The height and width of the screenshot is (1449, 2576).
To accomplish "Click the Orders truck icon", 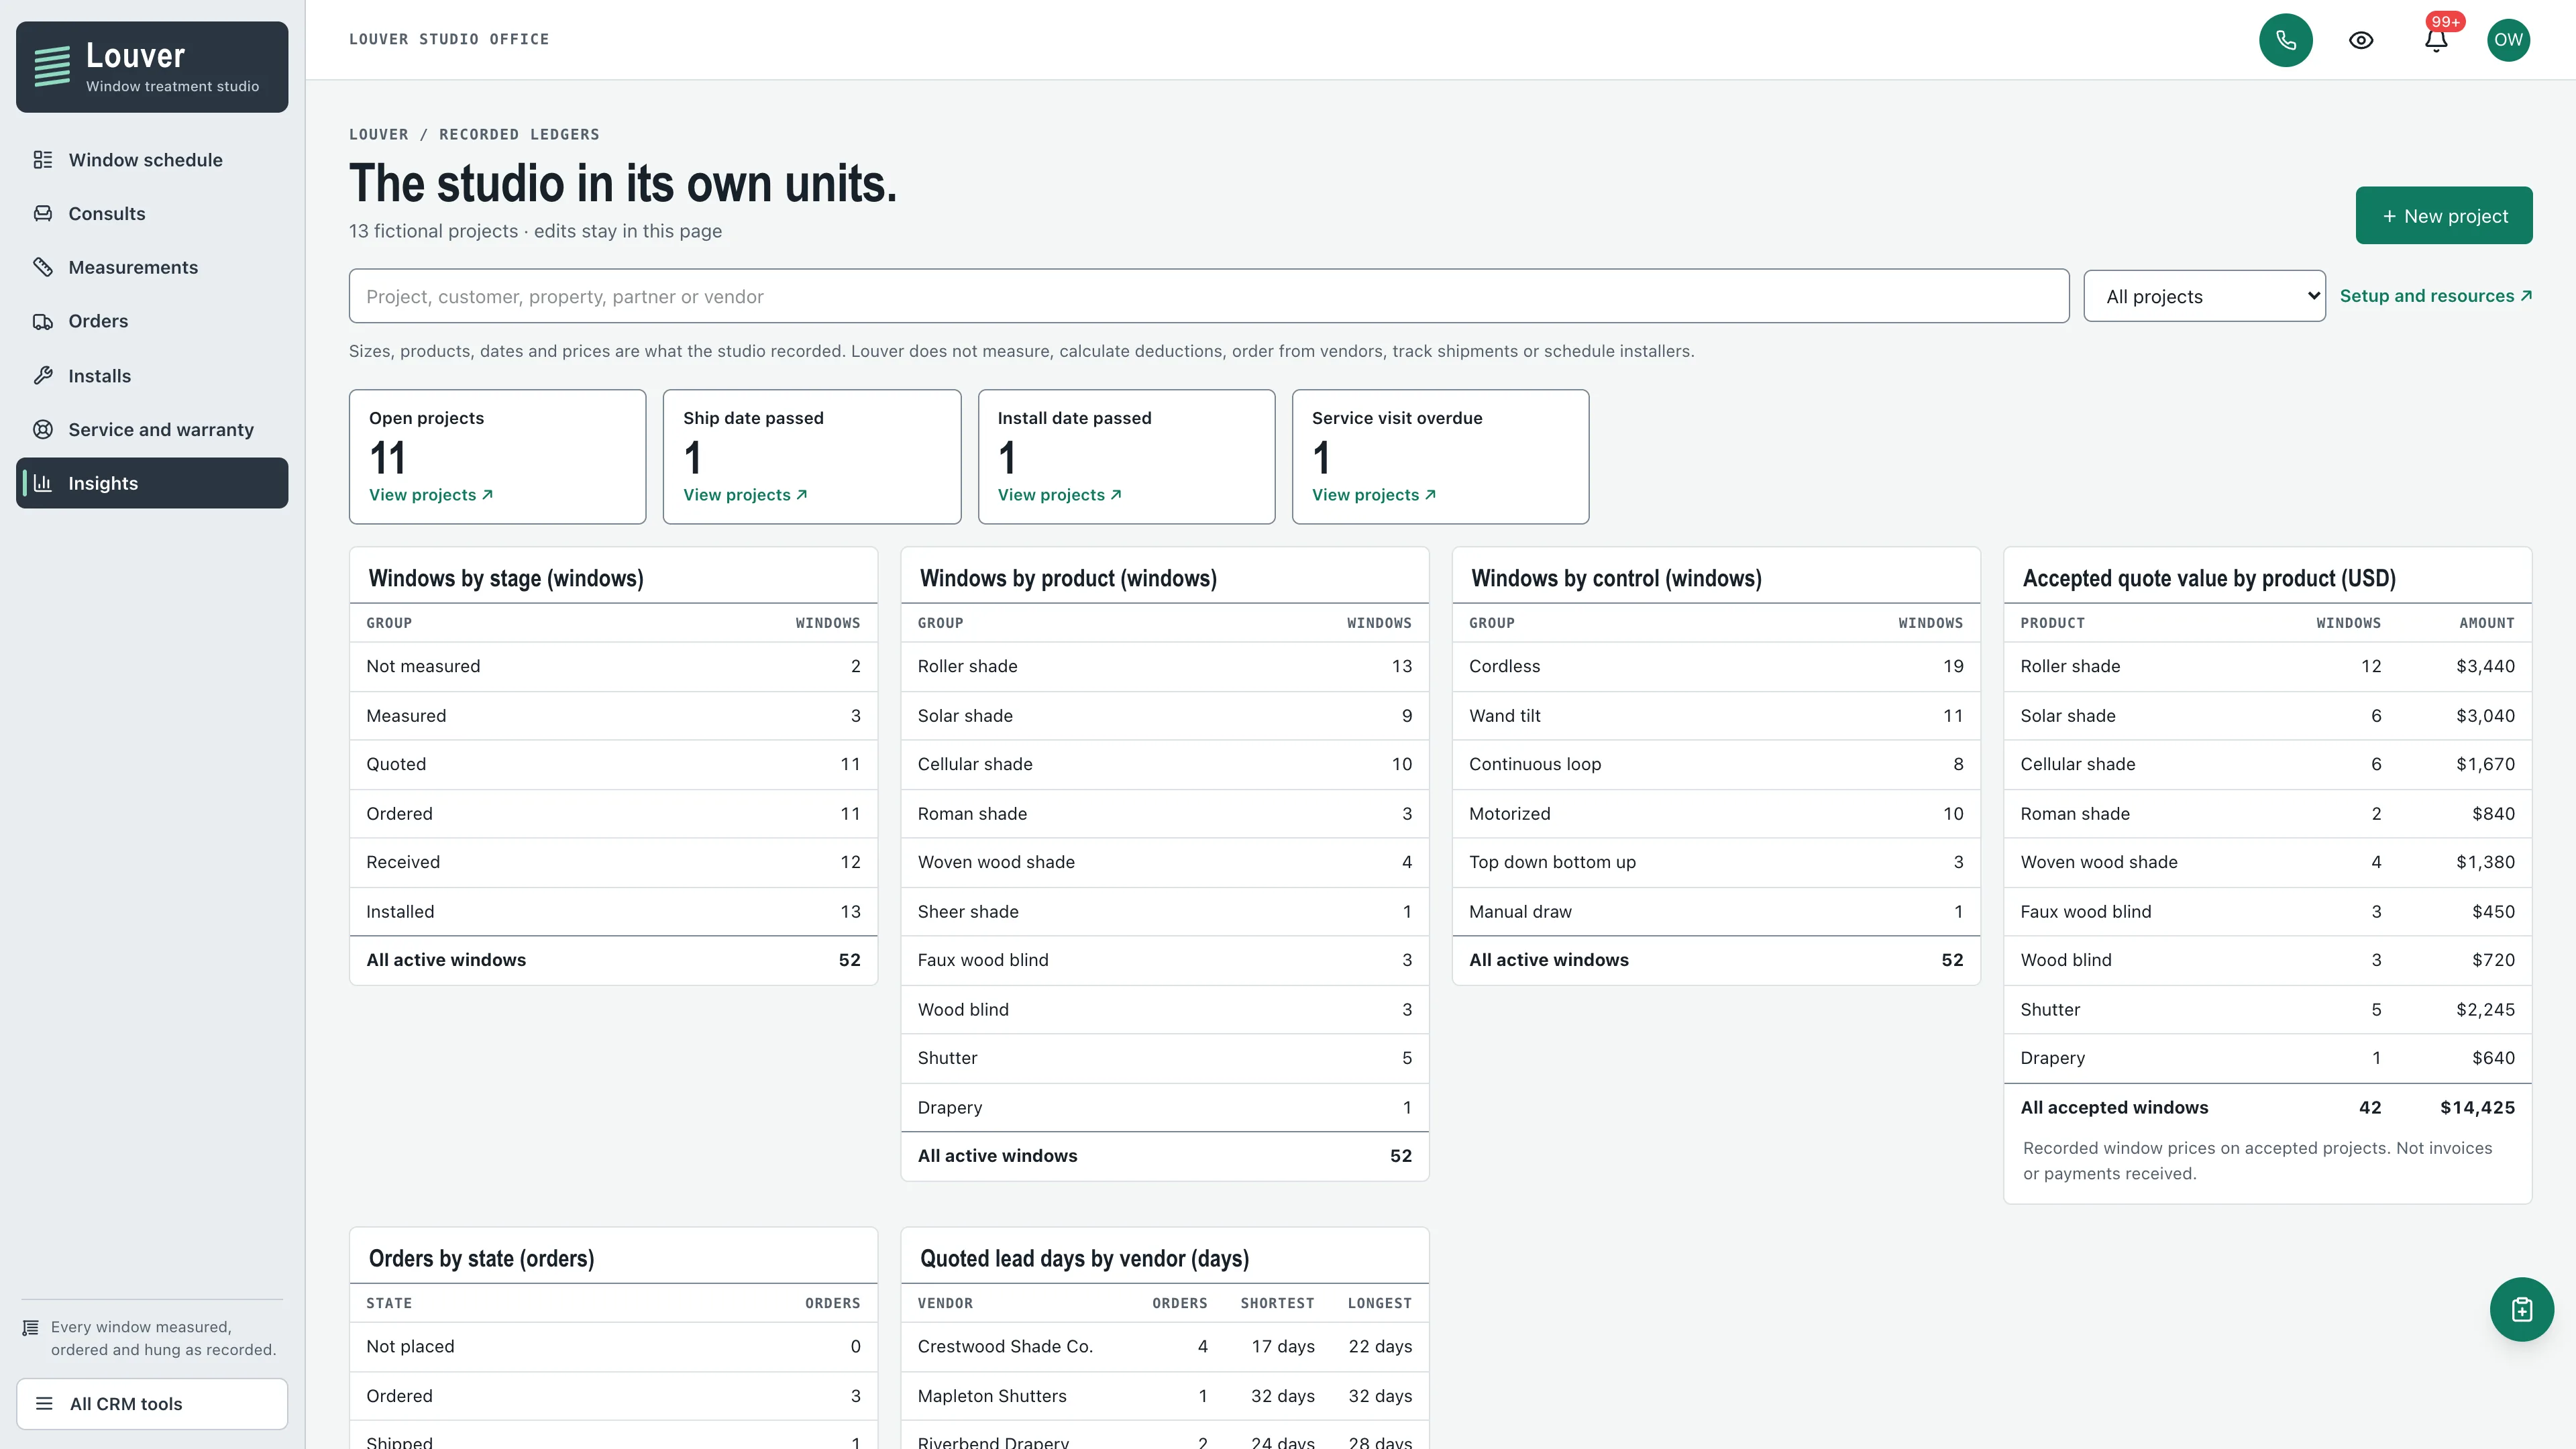I will click(43, 321).
